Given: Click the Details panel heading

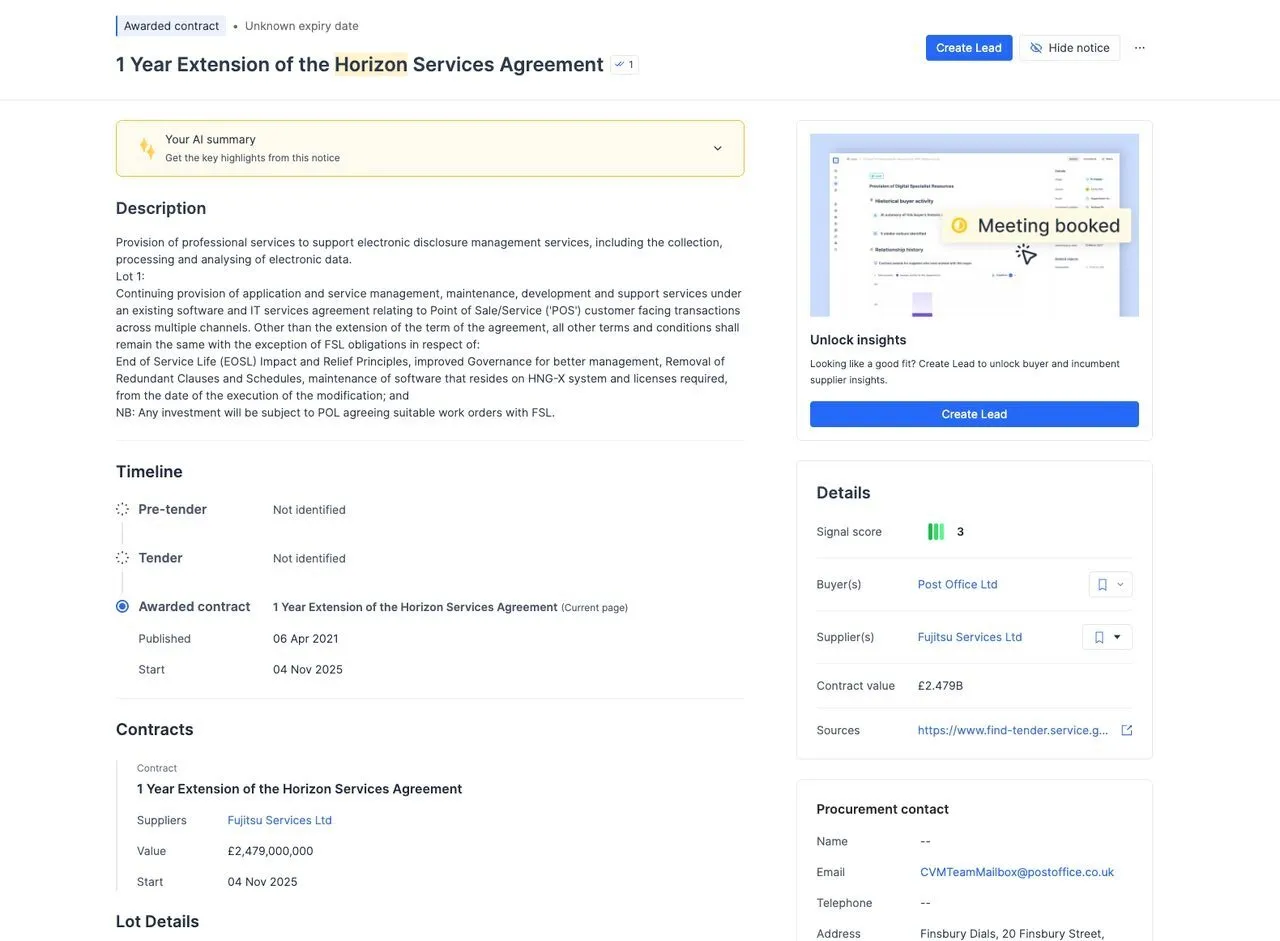Looking at the screenshot, I should point(844,493).
